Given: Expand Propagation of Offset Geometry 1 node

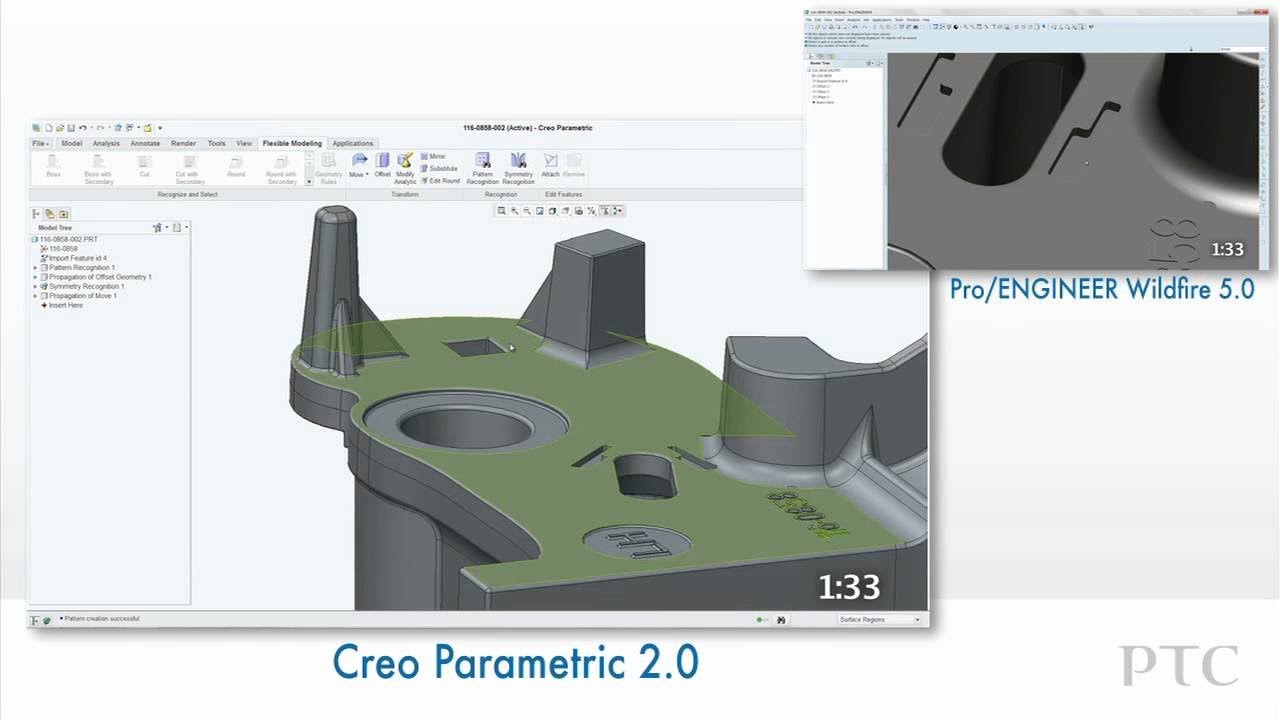Looking at the screenshot, I should (35, 277).
